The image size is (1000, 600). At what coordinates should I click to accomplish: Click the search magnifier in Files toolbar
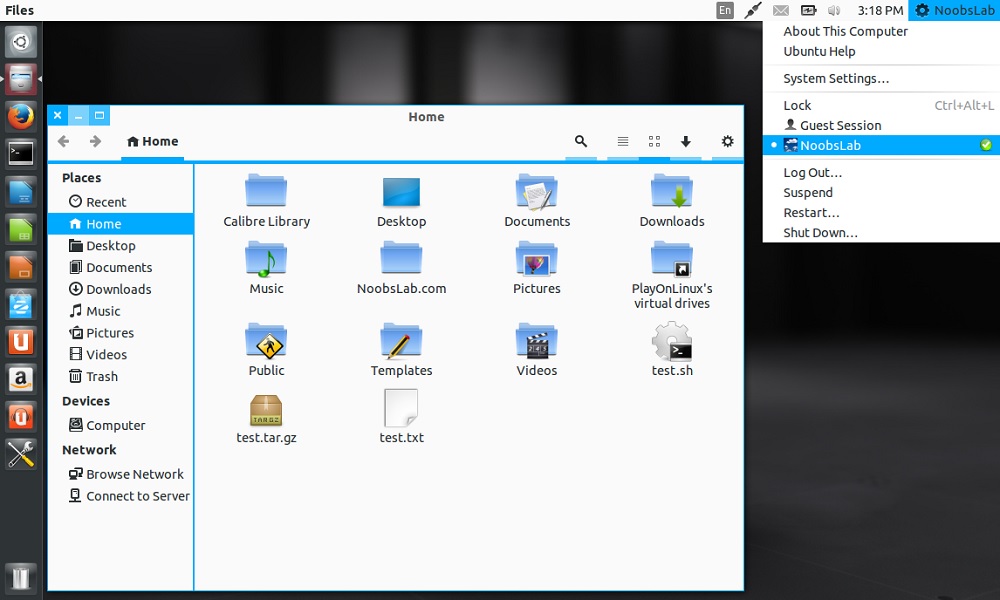point(580,142)
